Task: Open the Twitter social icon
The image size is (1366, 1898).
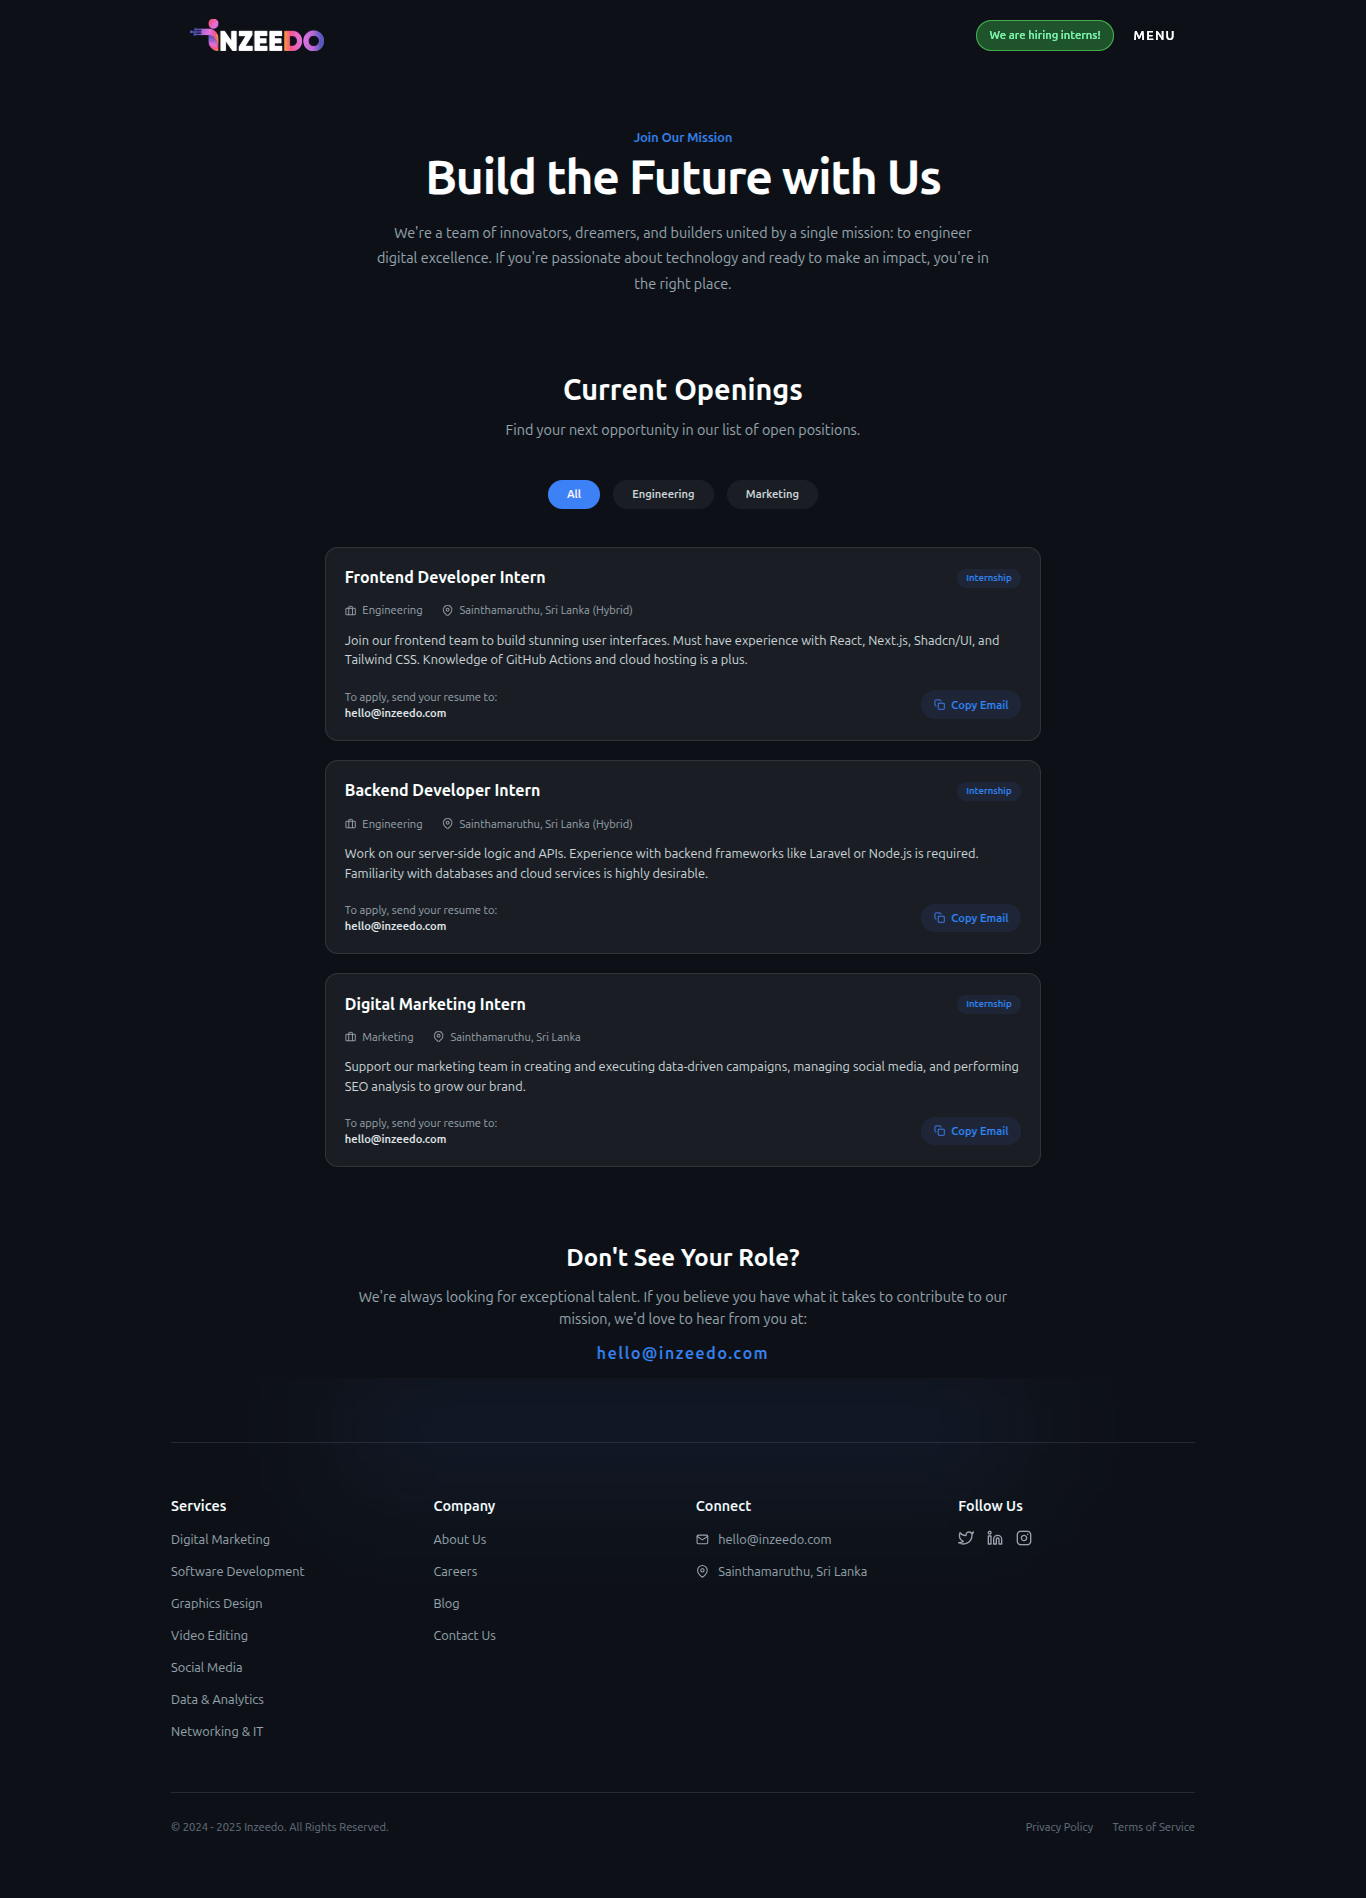Action: coord(966,1538)
